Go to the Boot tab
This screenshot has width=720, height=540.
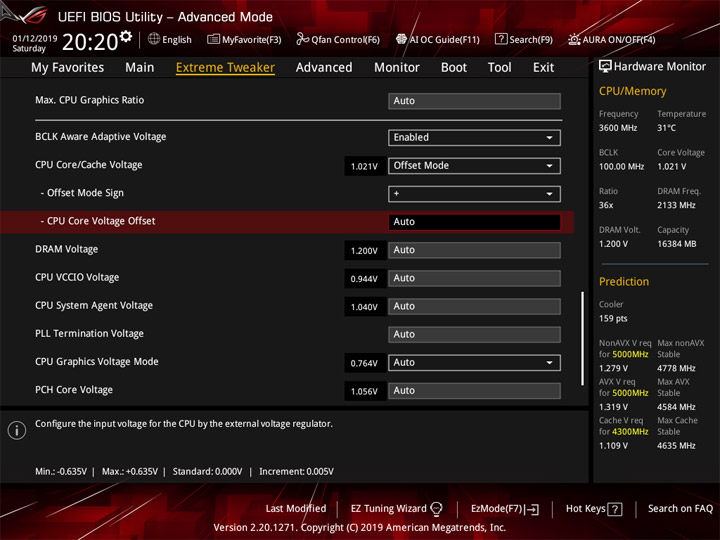click(454, 68)
